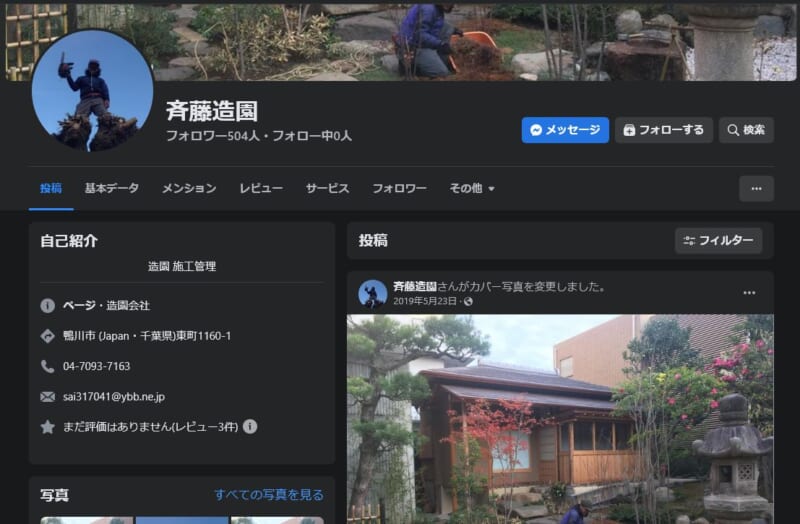
Task: Switch to the 基本データ tab
Action: pos(112,188)
